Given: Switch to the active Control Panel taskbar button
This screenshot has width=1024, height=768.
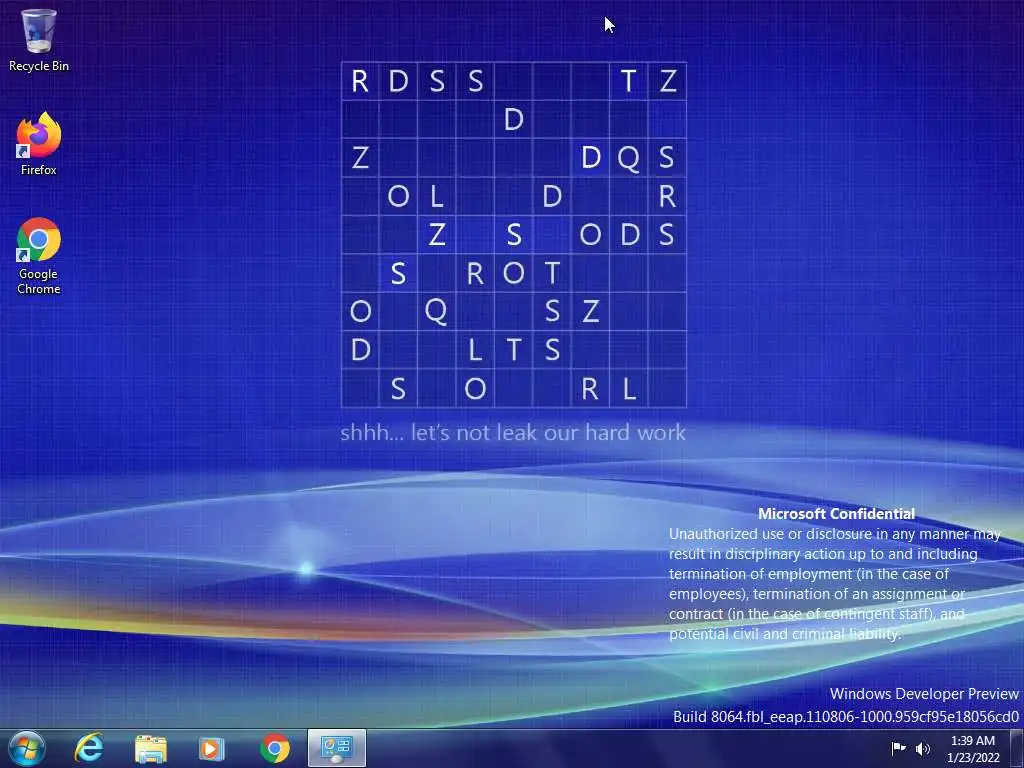Looking at the screenshot, I should pyautogui.click(x=337, y=748).
